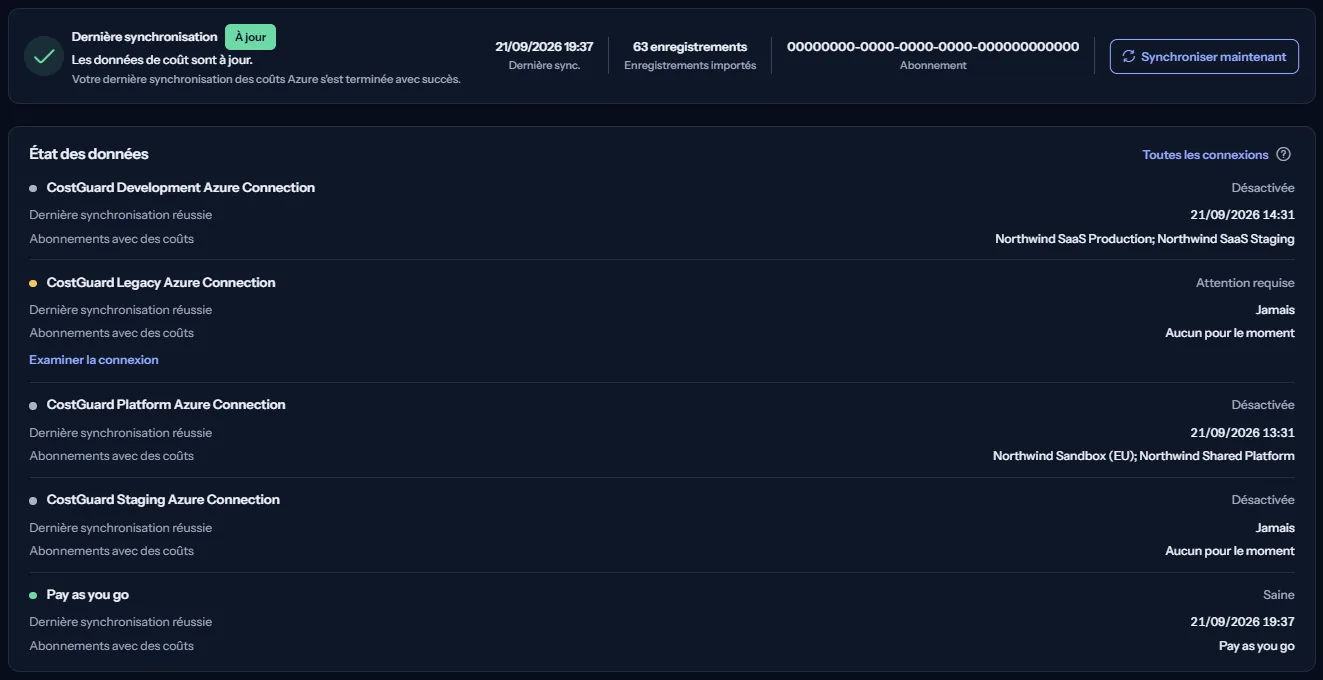Open the Examiner la connexion link
The width and height of the screenshot is (1323, 680).
pyautogui.click(x=94, y=359)
